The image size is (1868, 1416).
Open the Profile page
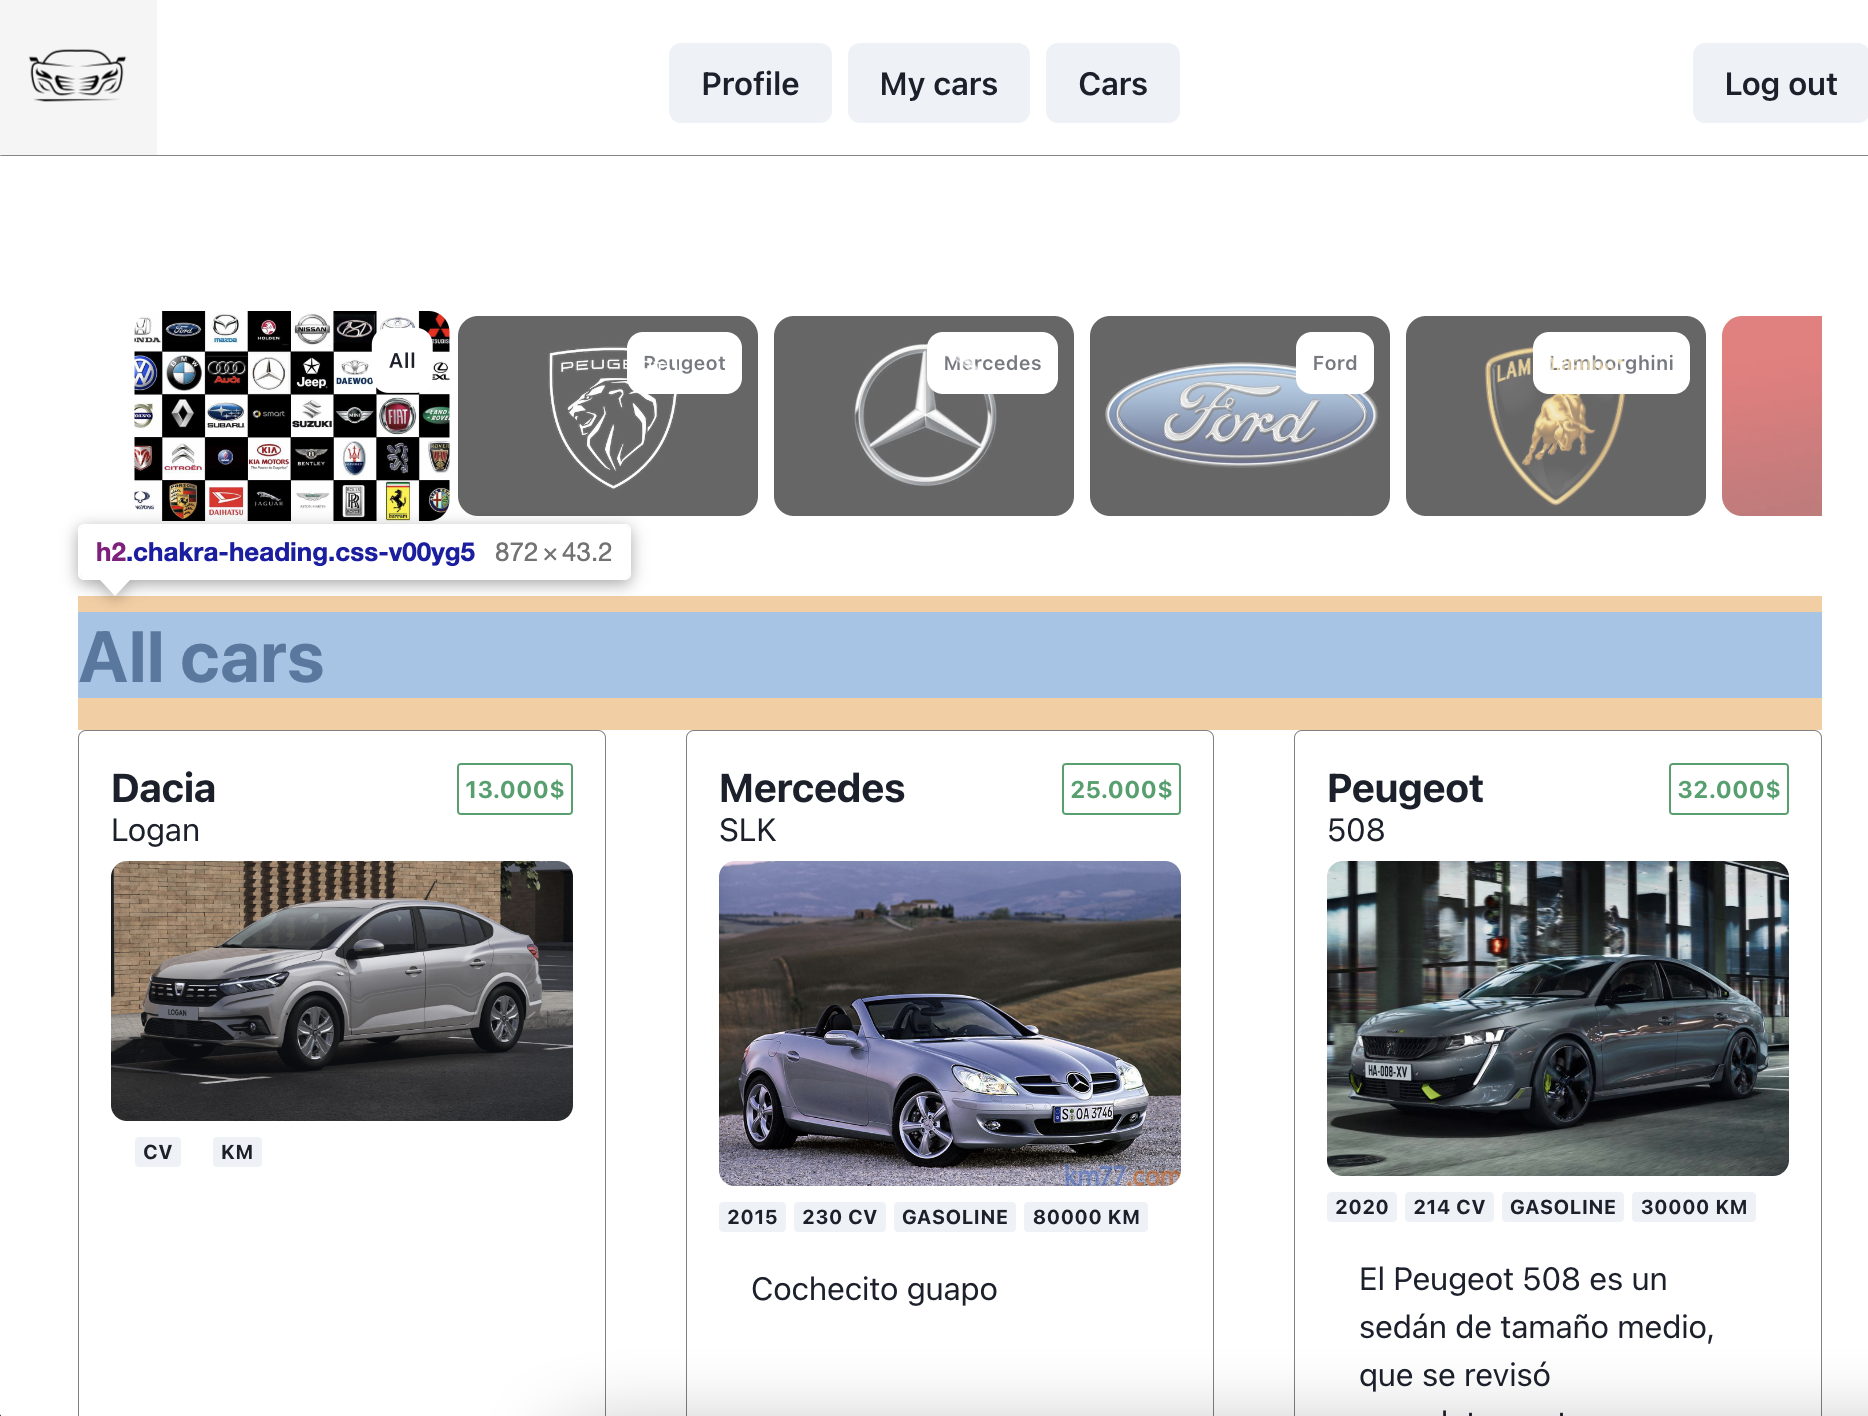750,83
